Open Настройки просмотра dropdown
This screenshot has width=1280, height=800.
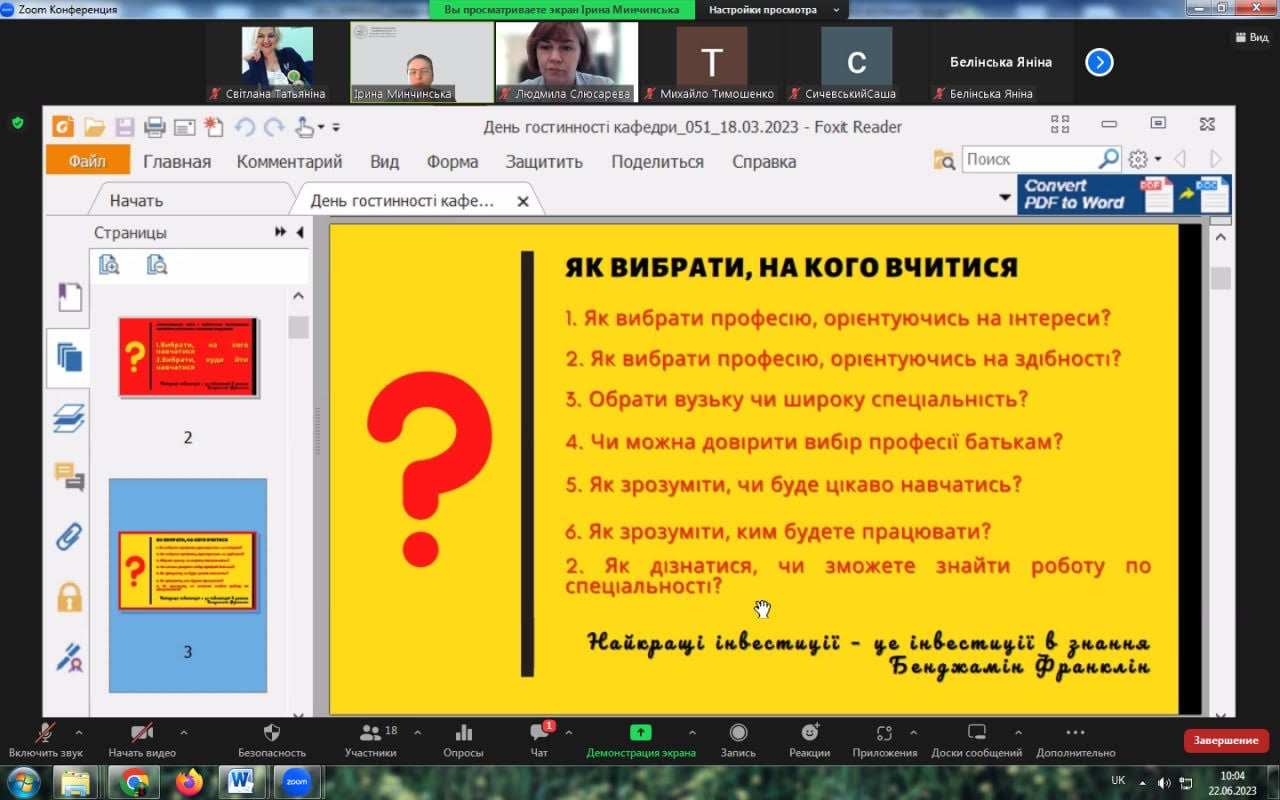[x=774, y=10]
